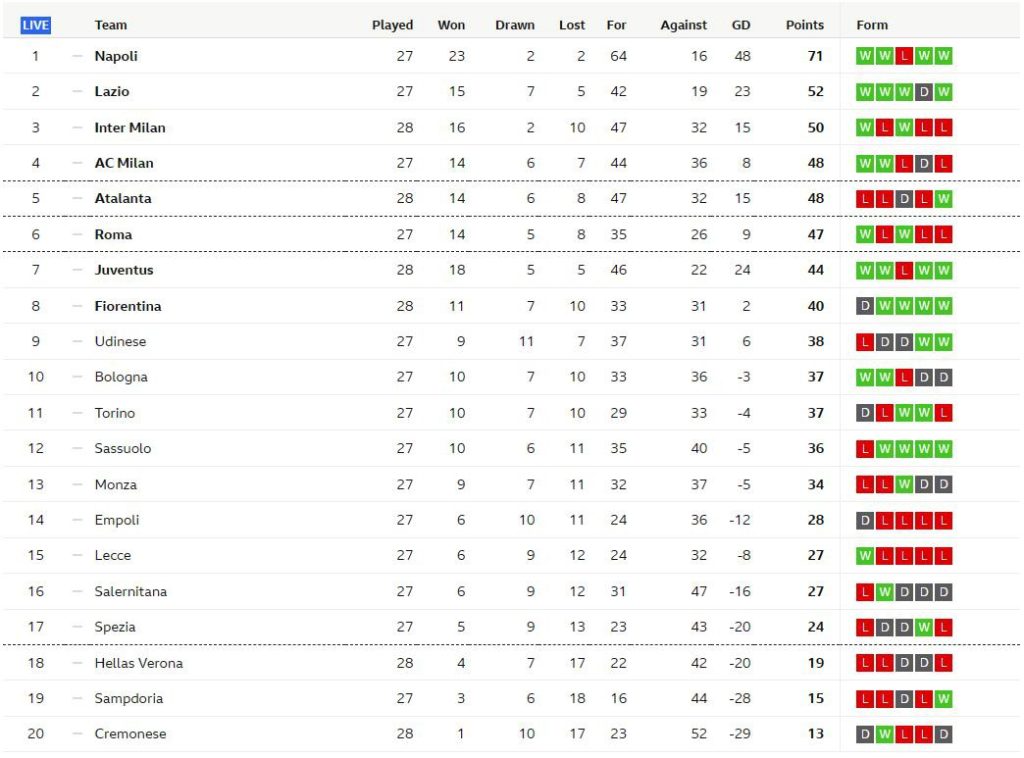Open the Juventus team link
The height and width of the screenshot is (758, 1024).
pos(122,270)
